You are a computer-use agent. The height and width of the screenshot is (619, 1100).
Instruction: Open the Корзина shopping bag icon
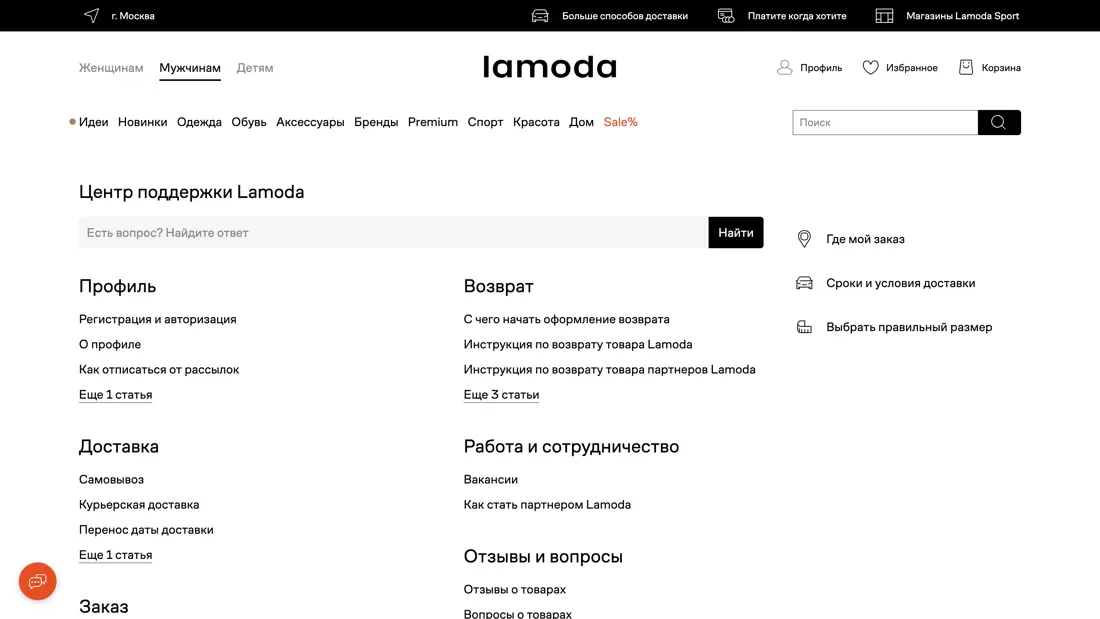coord(966,68)
